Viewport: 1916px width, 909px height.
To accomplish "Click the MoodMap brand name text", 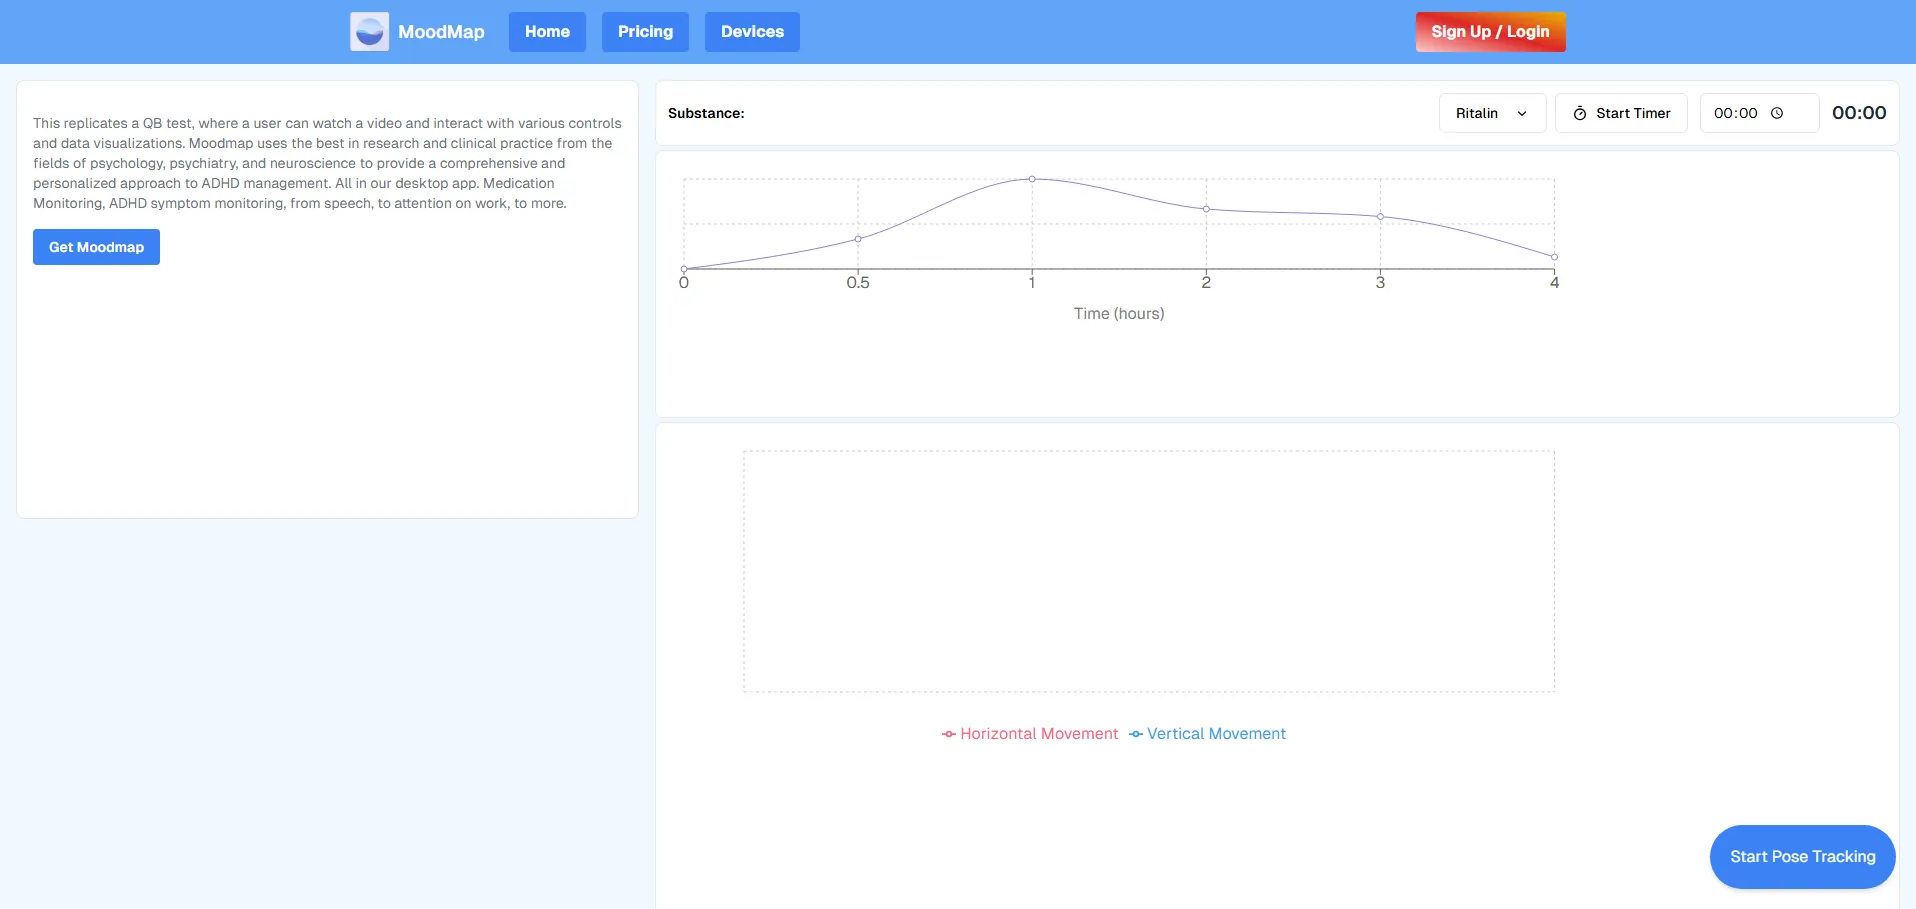I will tap(441, 32).
